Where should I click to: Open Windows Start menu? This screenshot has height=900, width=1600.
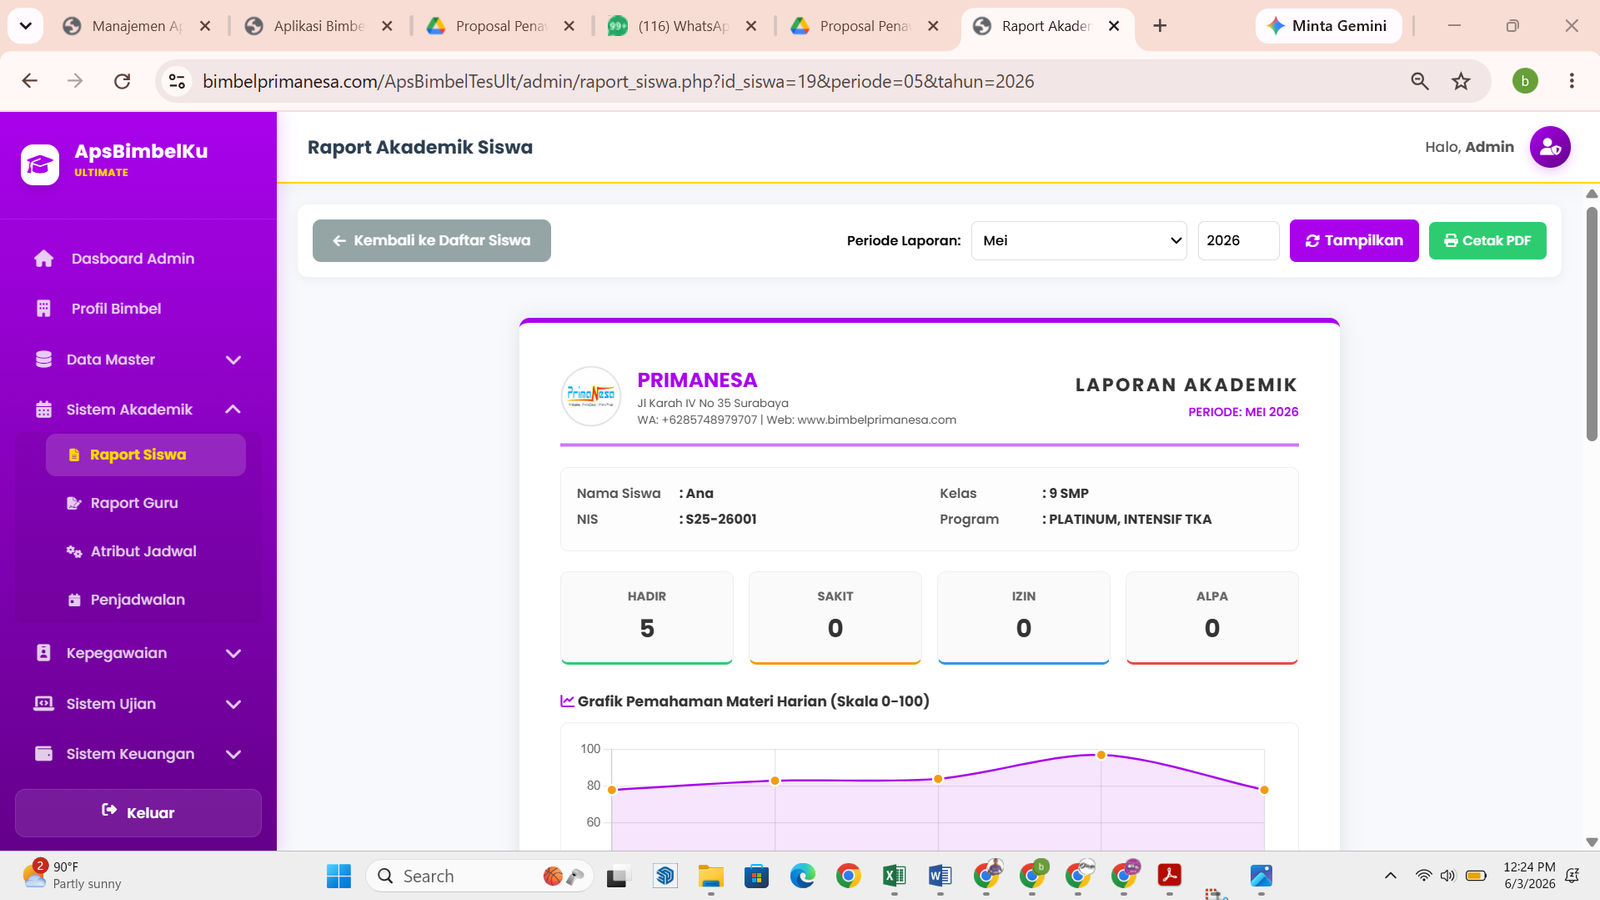tap(339, 876)
